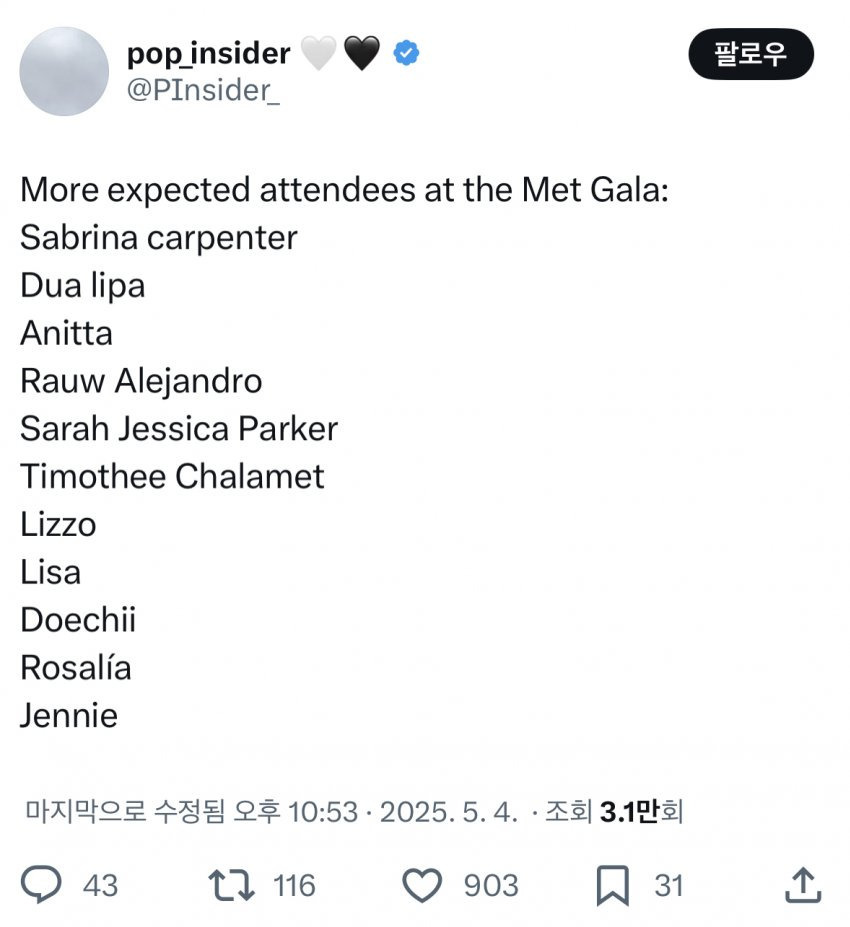
Task: Like the tweet with heart icon
Action: [x=422, y=885]
